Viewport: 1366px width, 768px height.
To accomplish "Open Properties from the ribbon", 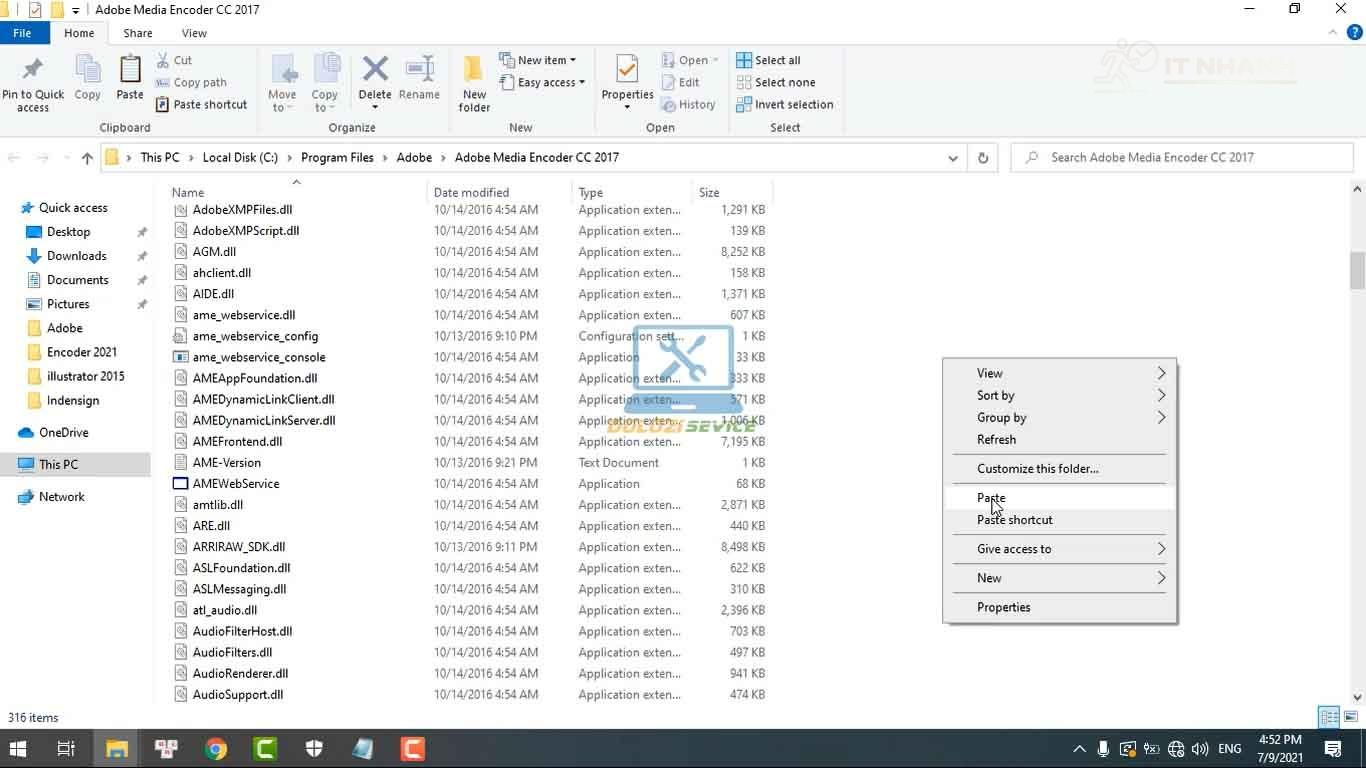I will 627,78.
